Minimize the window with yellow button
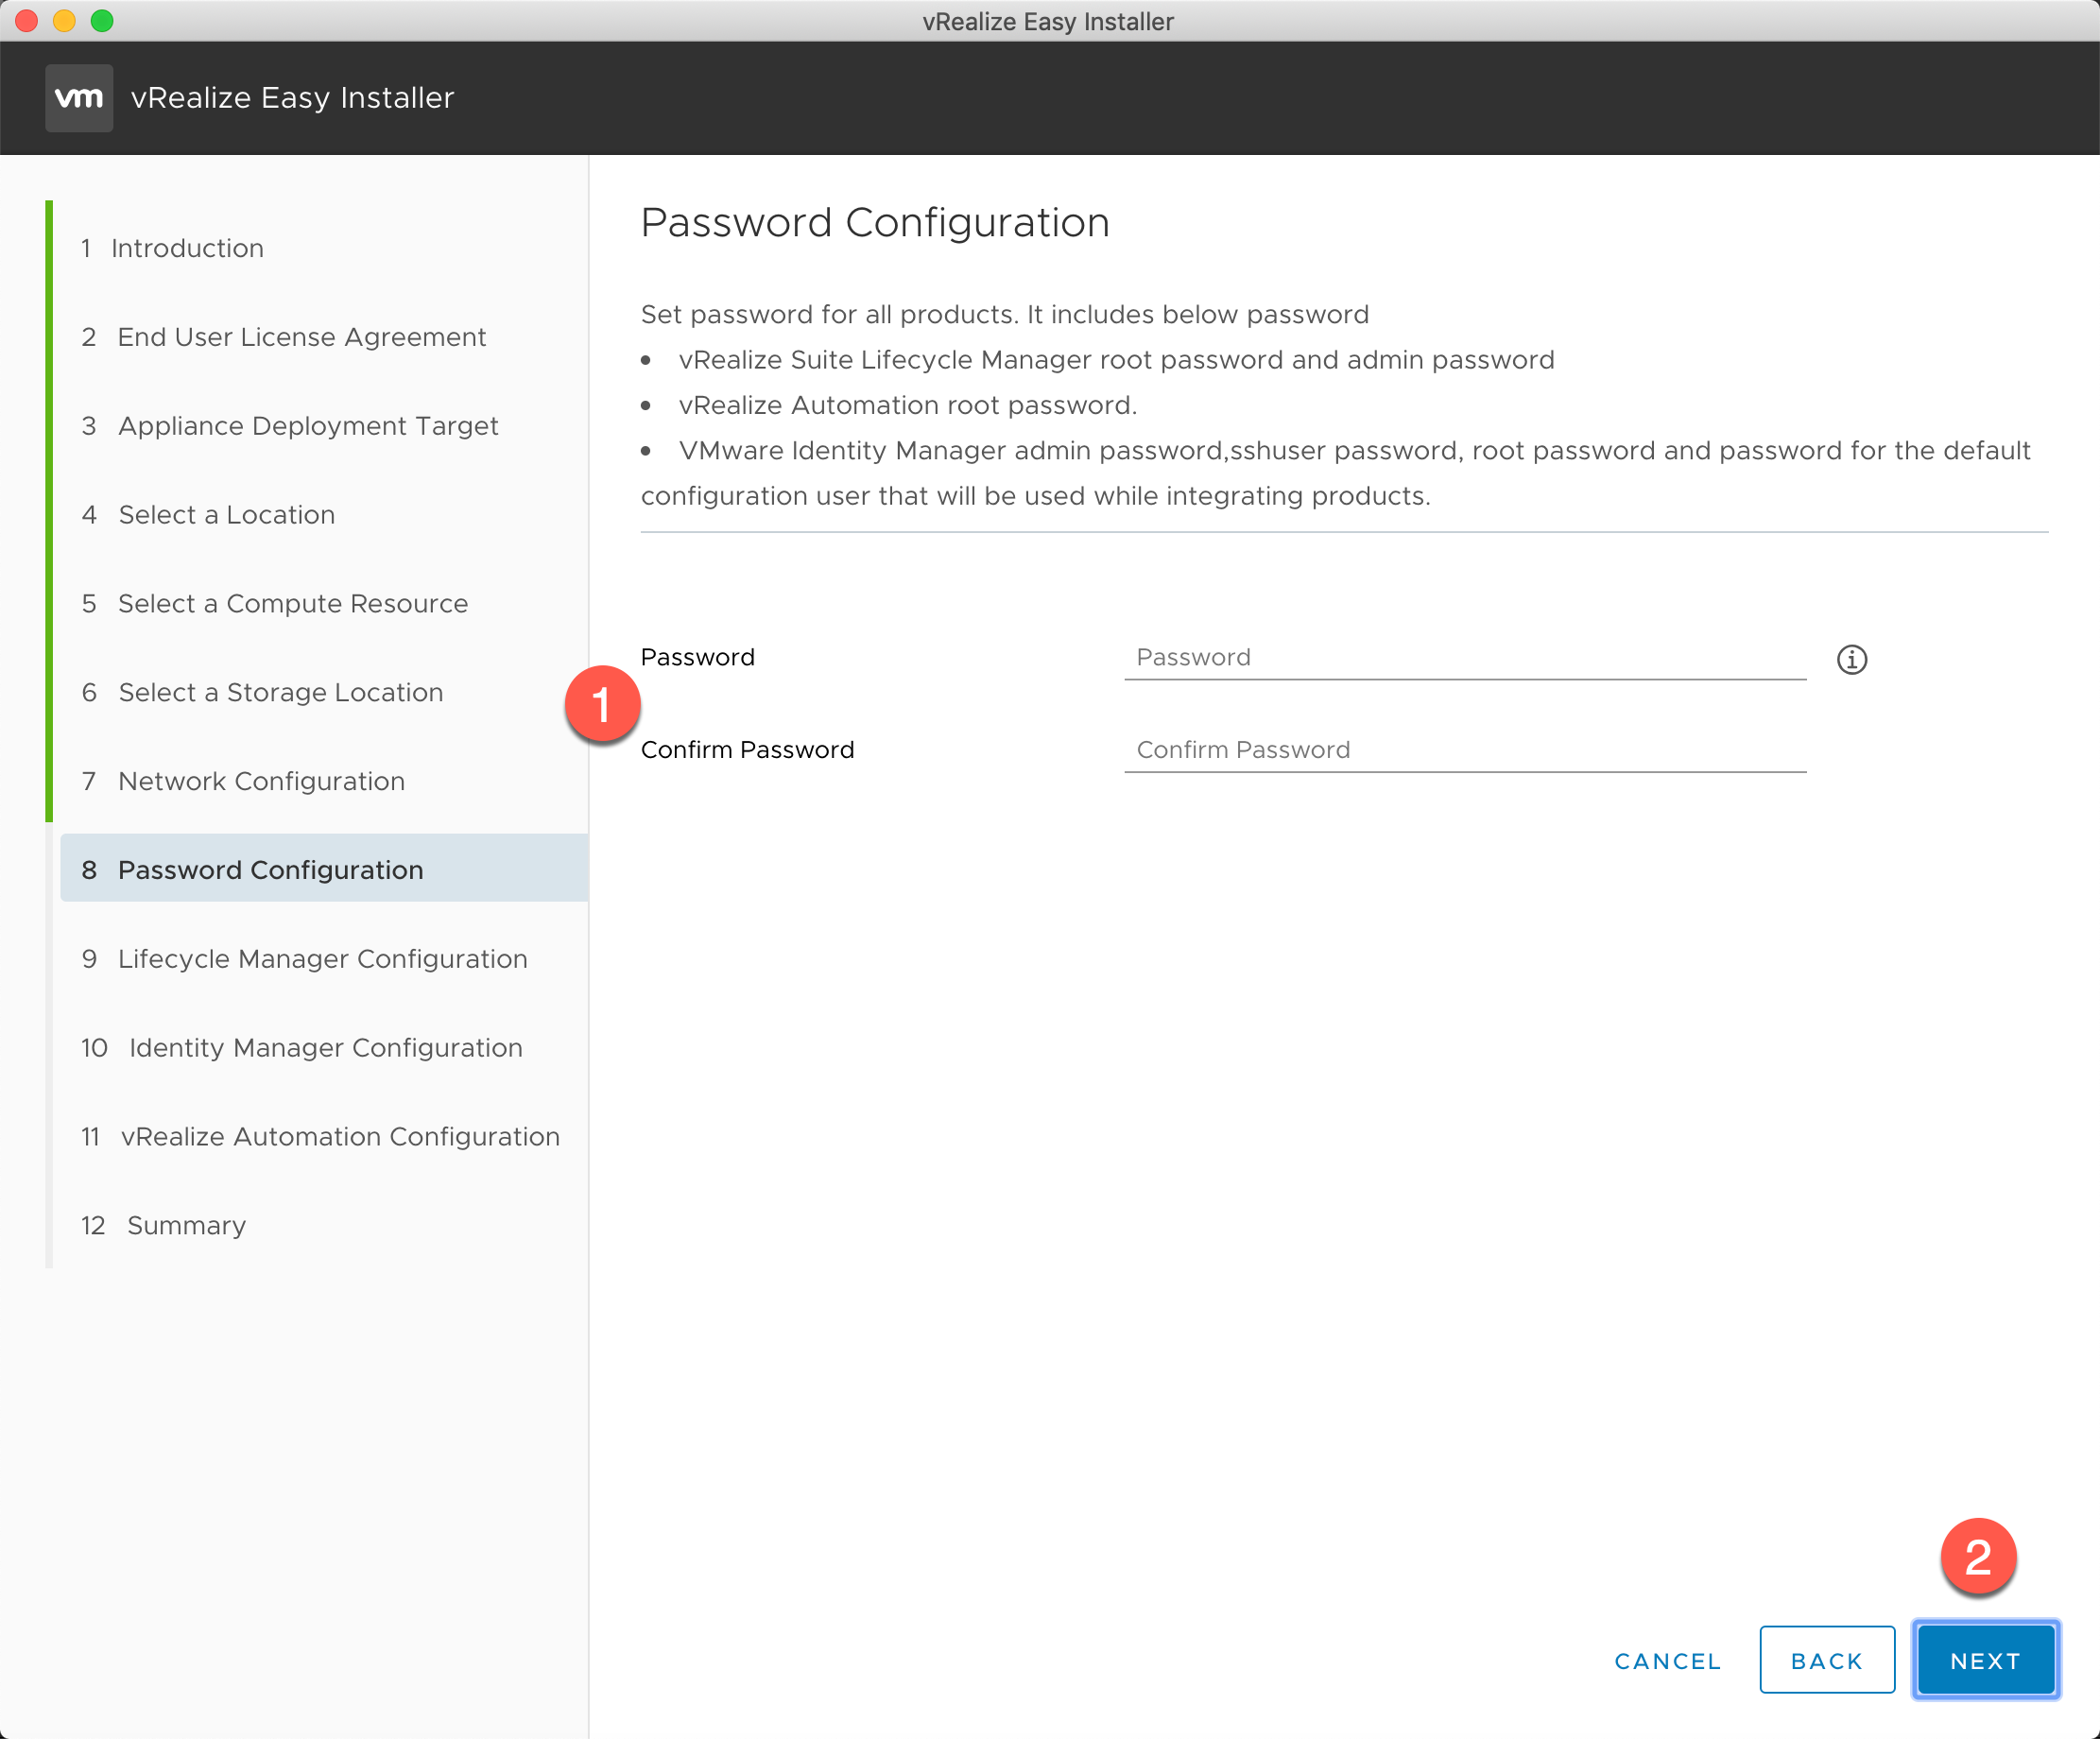The height and width of the screenshot is (1739, 2100). click(x=64, y=21)
